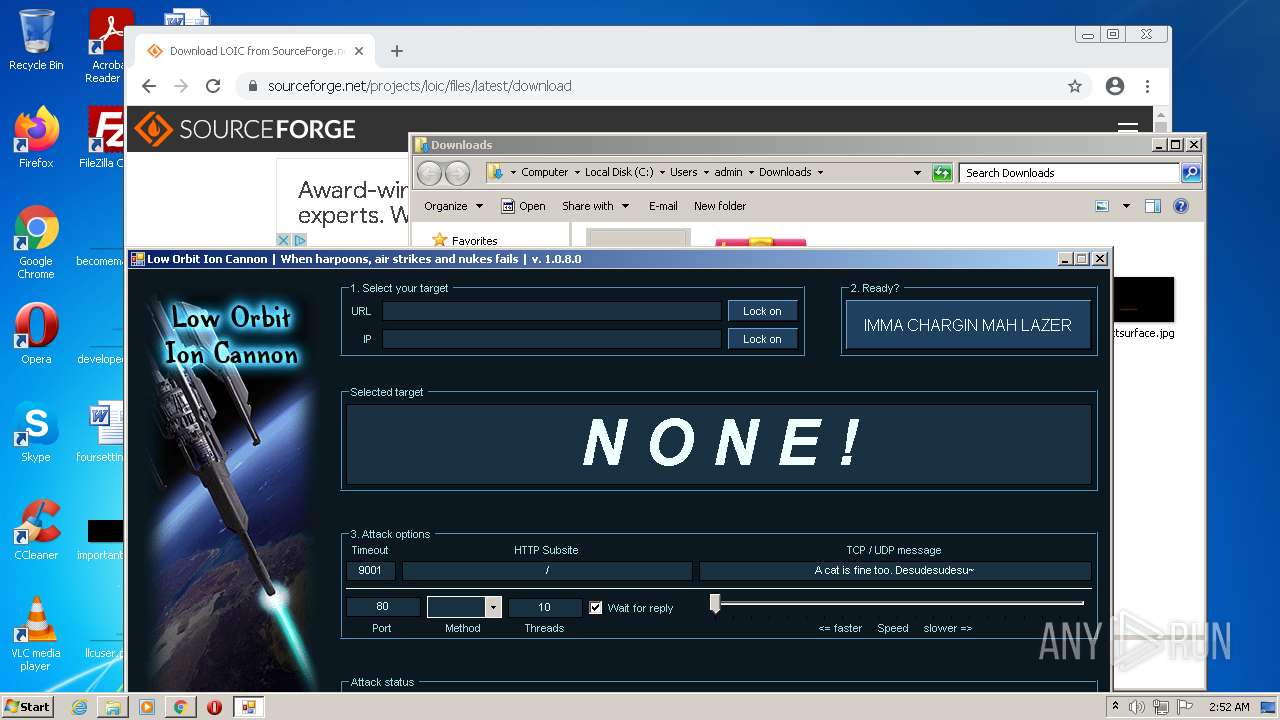This screenshot has height=720, width=1280.
Task: Click the Explorer search magnifier icon
Action: (1190, 173)
